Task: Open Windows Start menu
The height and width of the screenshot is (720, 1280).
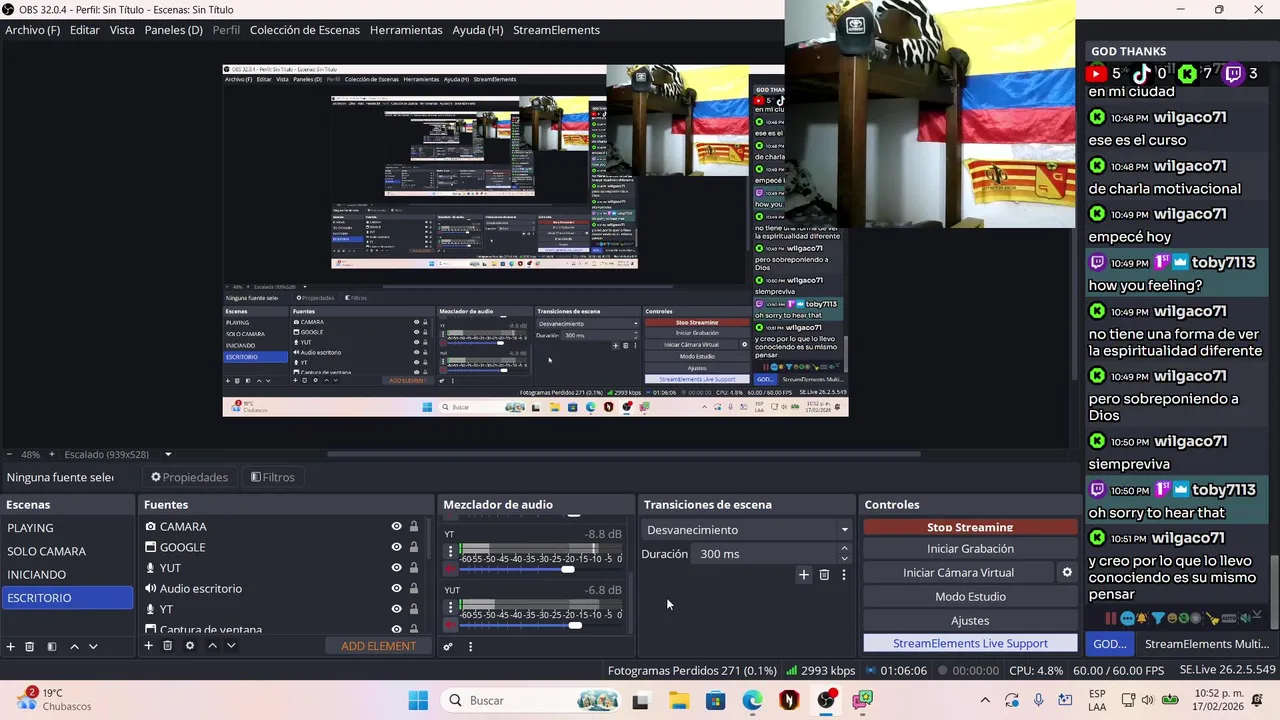Action: click(x=418, y=700)
